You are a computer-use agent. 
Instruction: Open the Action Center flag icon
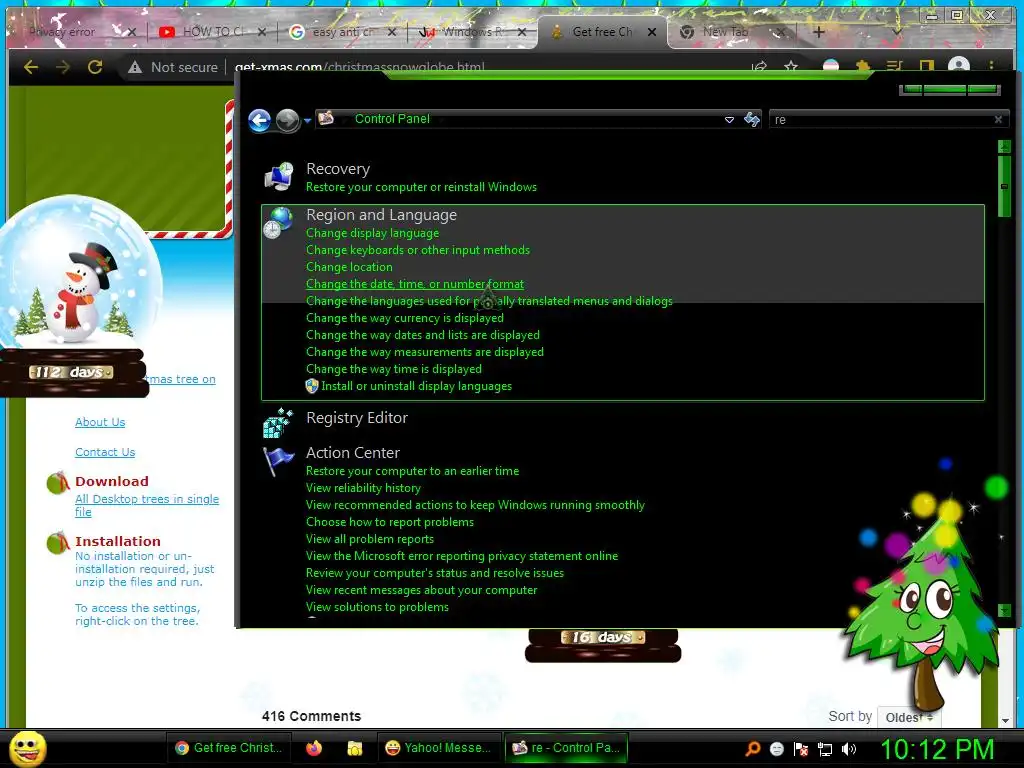click(278, 461)
